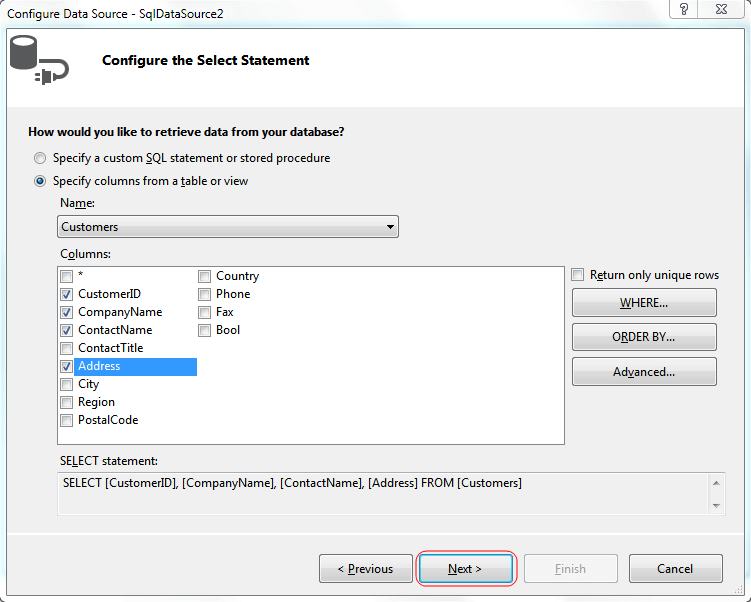Choose specify columns from table or view
Image resolution: width=751 pixels, height=602 pixels.
coord(40,181)
